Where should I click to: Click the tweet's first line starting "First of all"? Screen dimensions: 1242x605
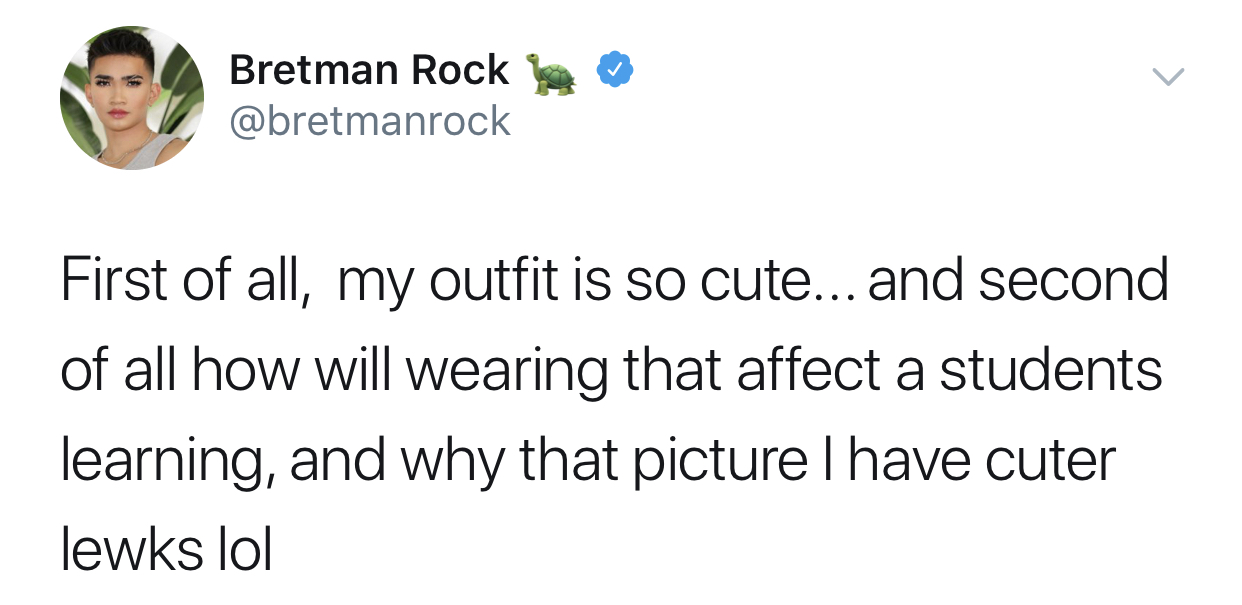point(614,280)
